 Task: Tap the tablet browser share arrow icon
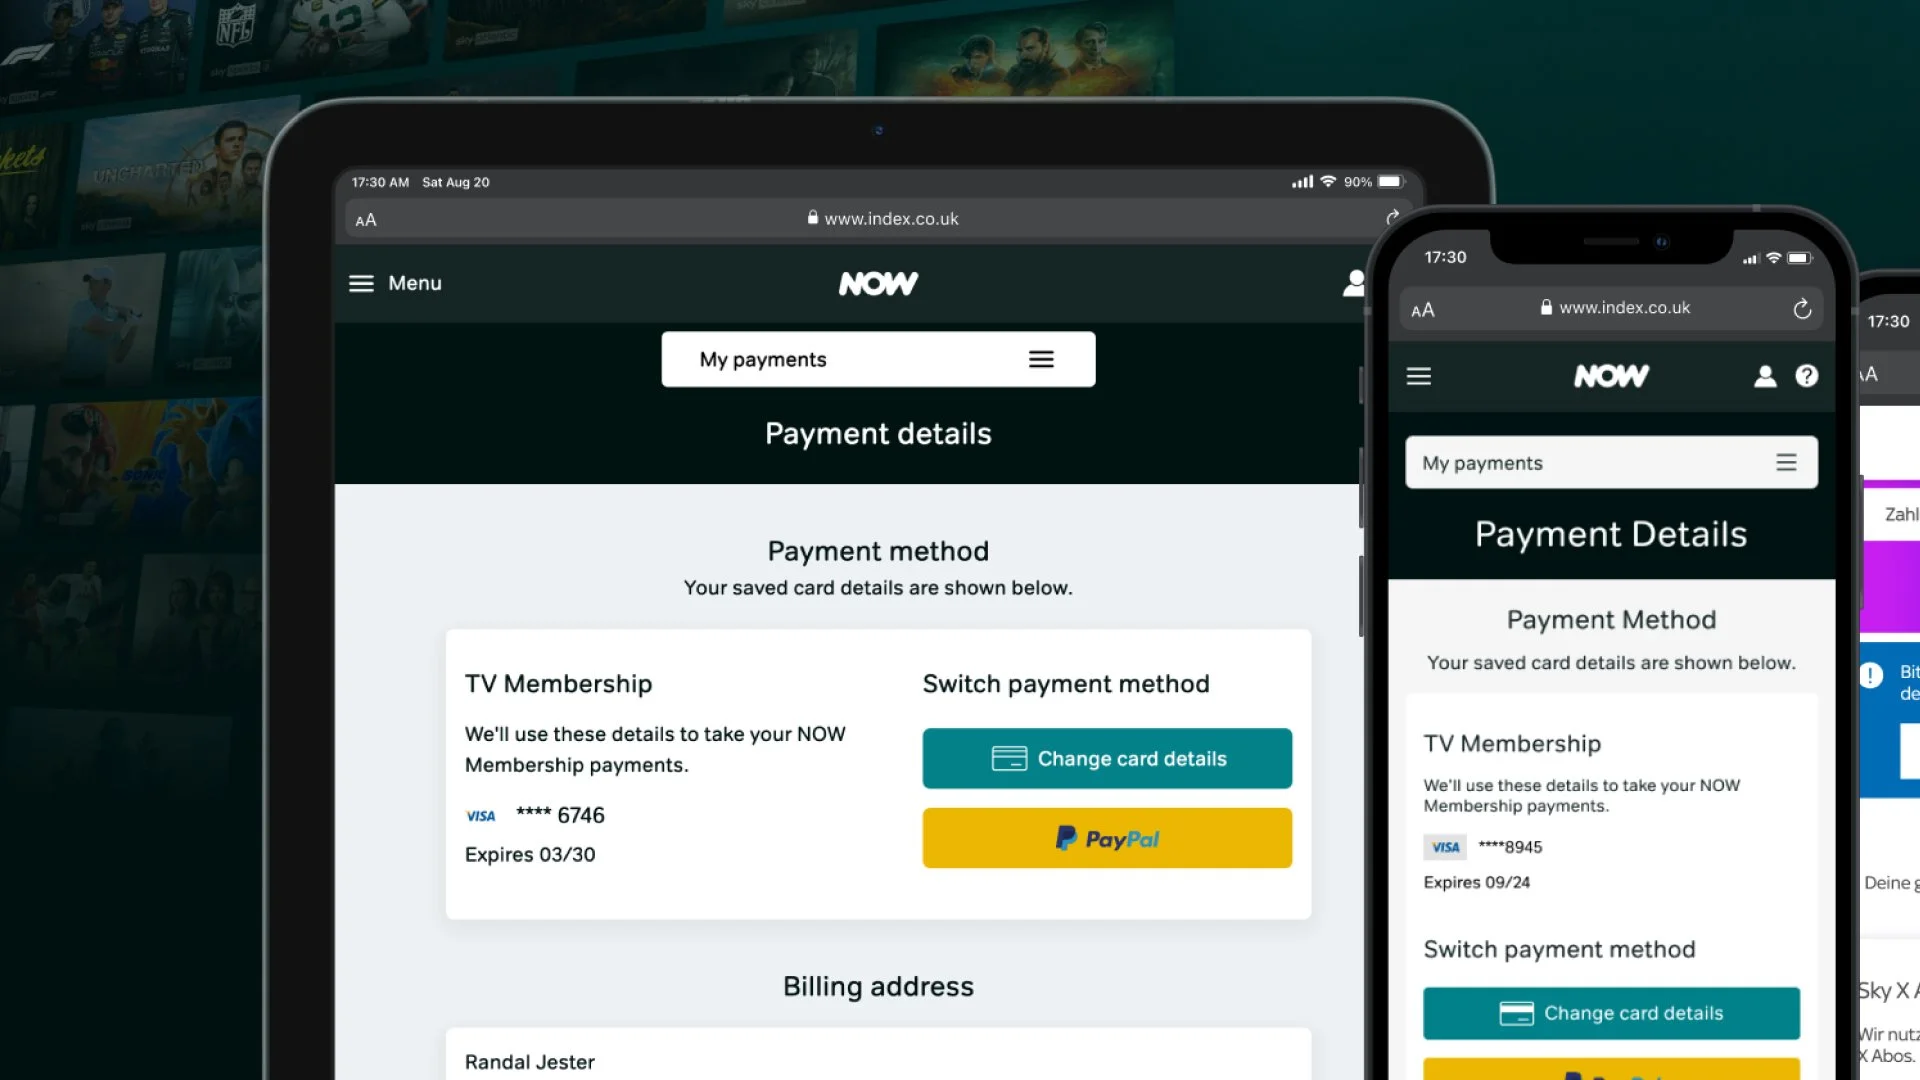pyautogui.click(x=1392, y=218)
